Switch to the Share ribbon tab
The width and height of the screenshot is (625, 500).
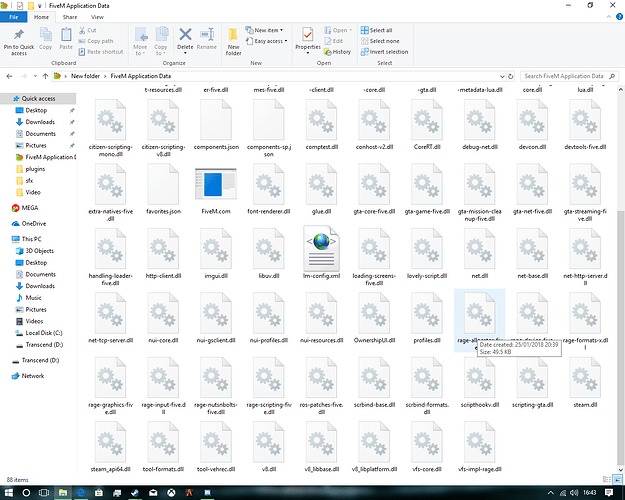point(70,17)
